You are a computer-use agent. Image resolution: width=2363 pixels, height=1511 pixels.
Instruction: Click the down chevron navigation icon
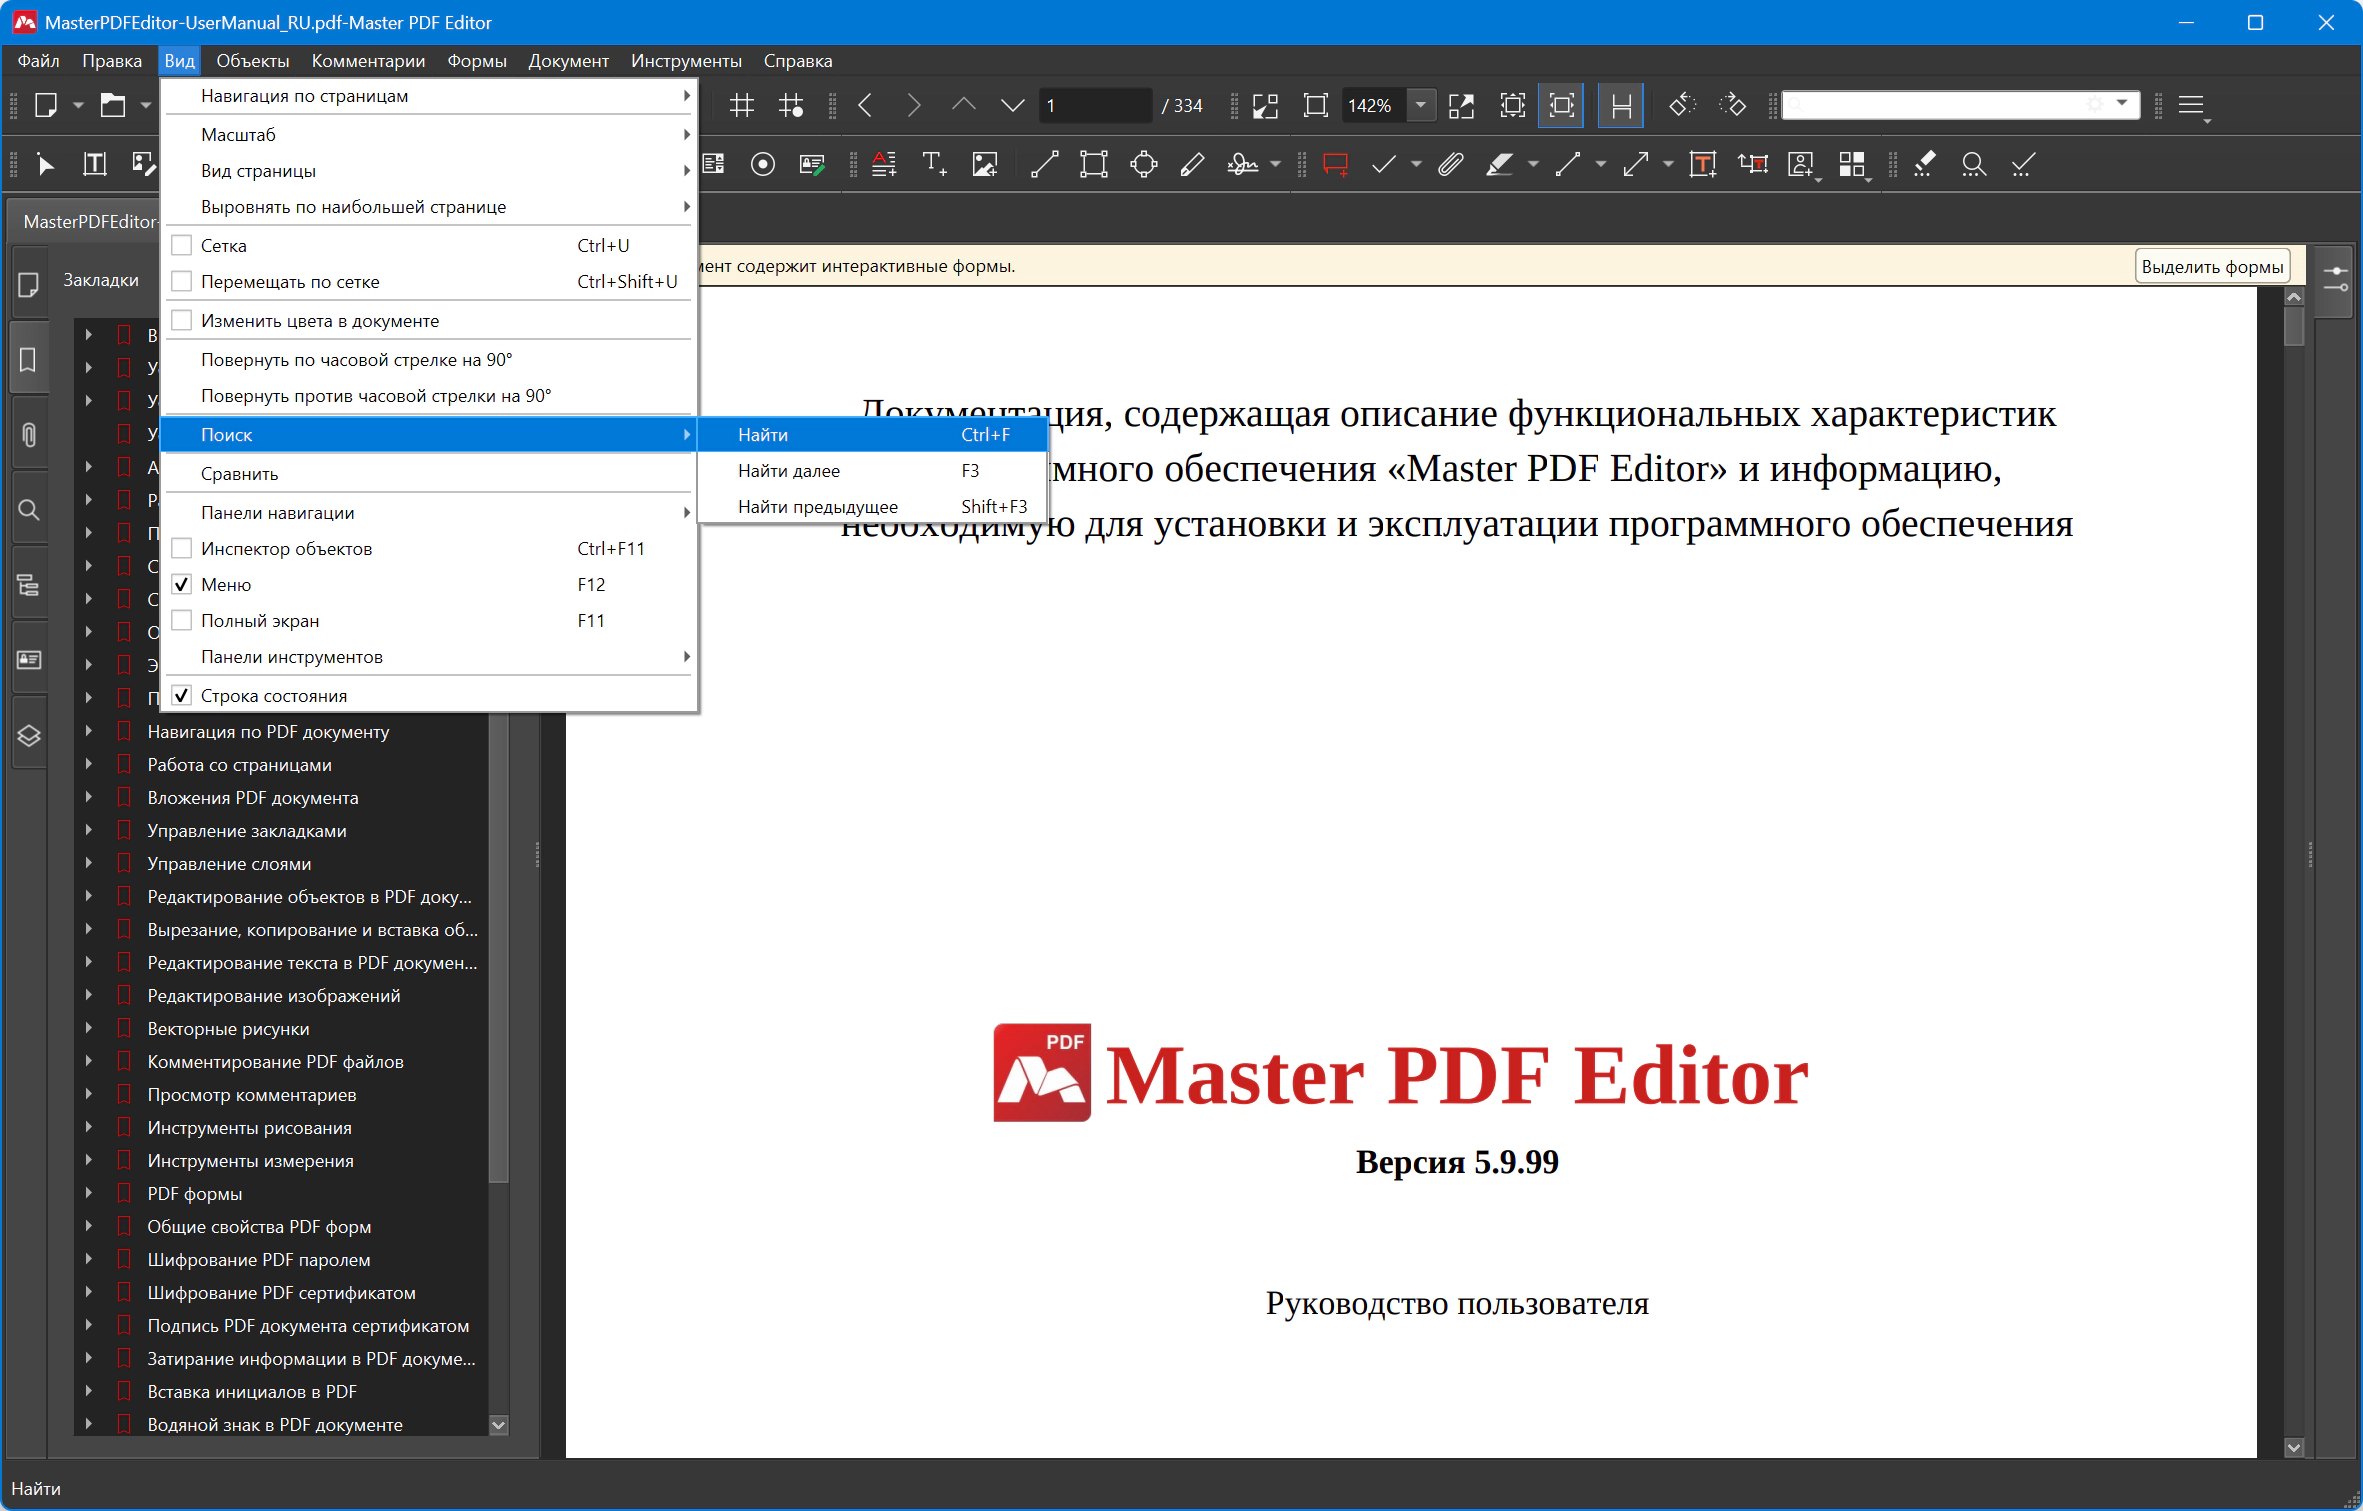click(1012, 105)
